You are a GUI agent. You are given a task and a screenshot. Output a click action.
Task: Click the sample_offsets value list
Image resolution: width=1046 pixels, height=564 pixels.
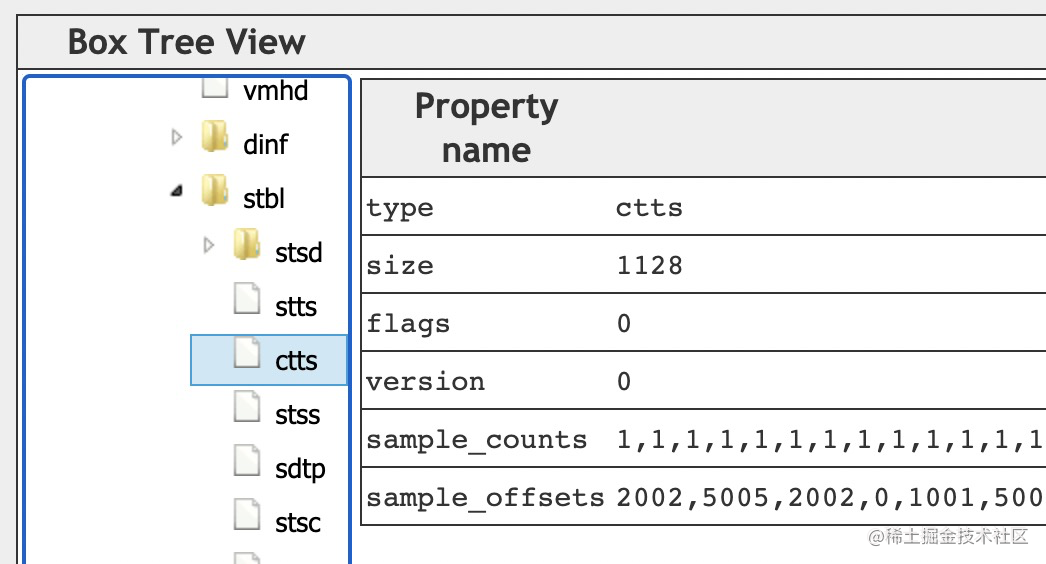pos(831,498)
